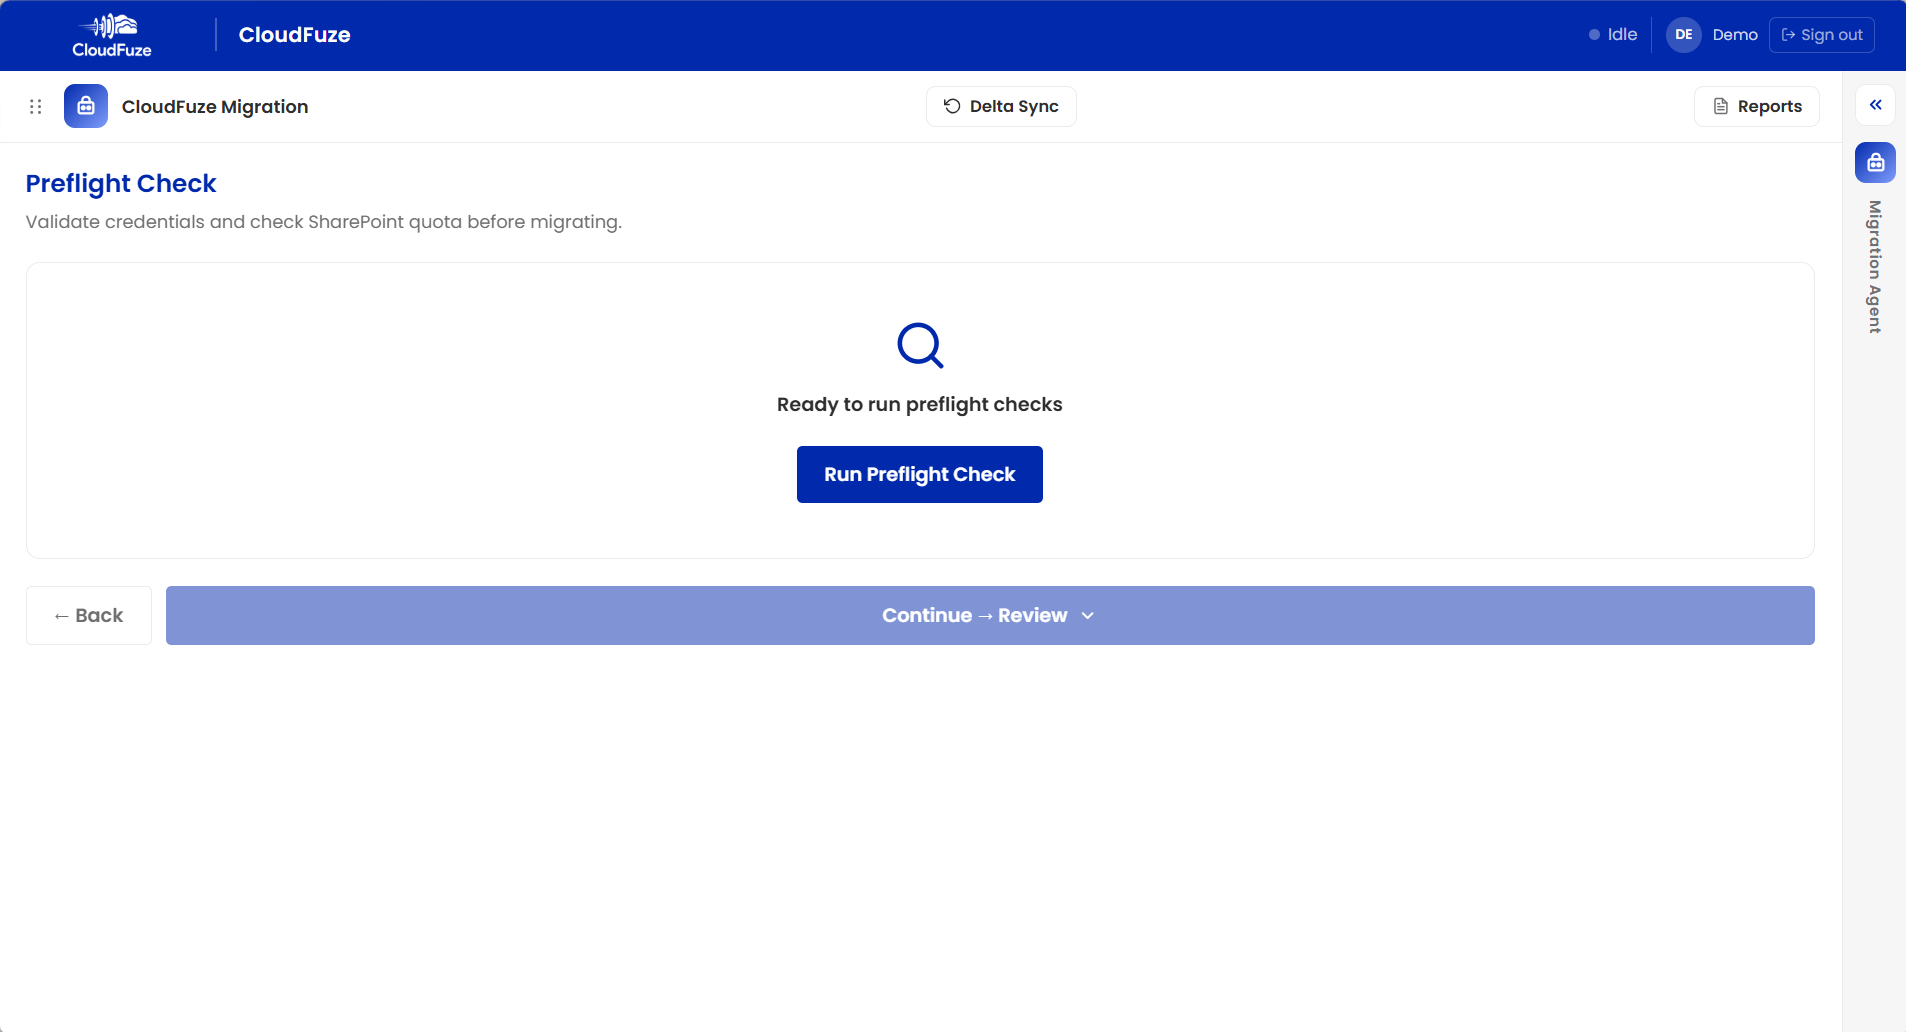1906x1032 pixels.
Task: Click the CloudFuze logo in the header
Action: pos(112,35)
